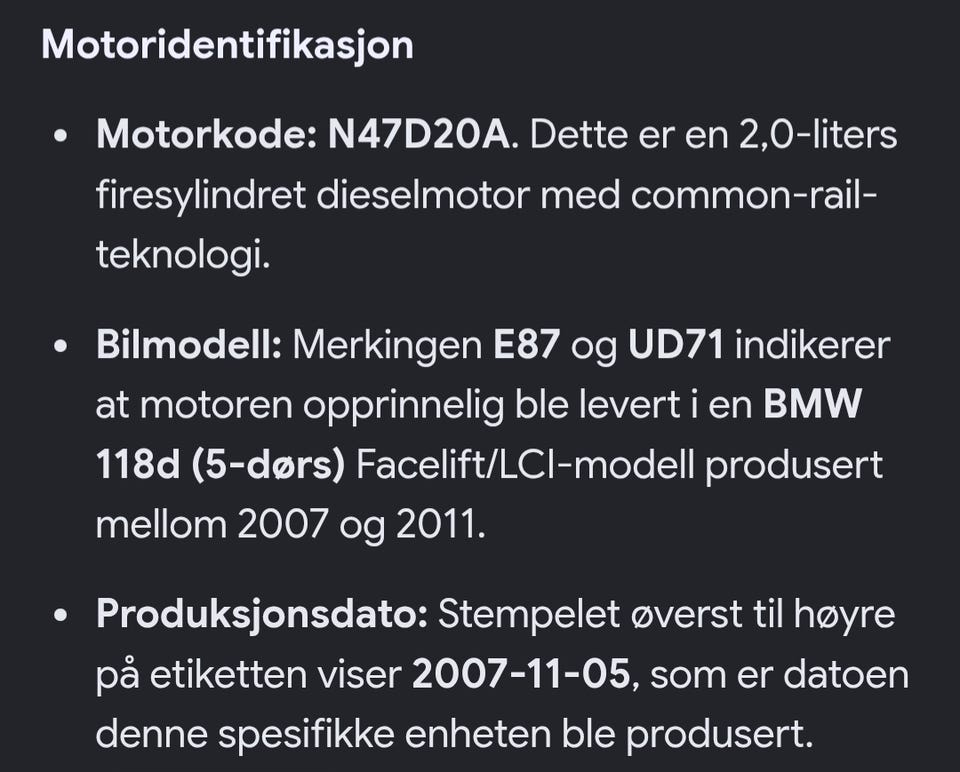
Task: Click the bold UD71 code
Action: pyautogui.click(x=676, y=345)
